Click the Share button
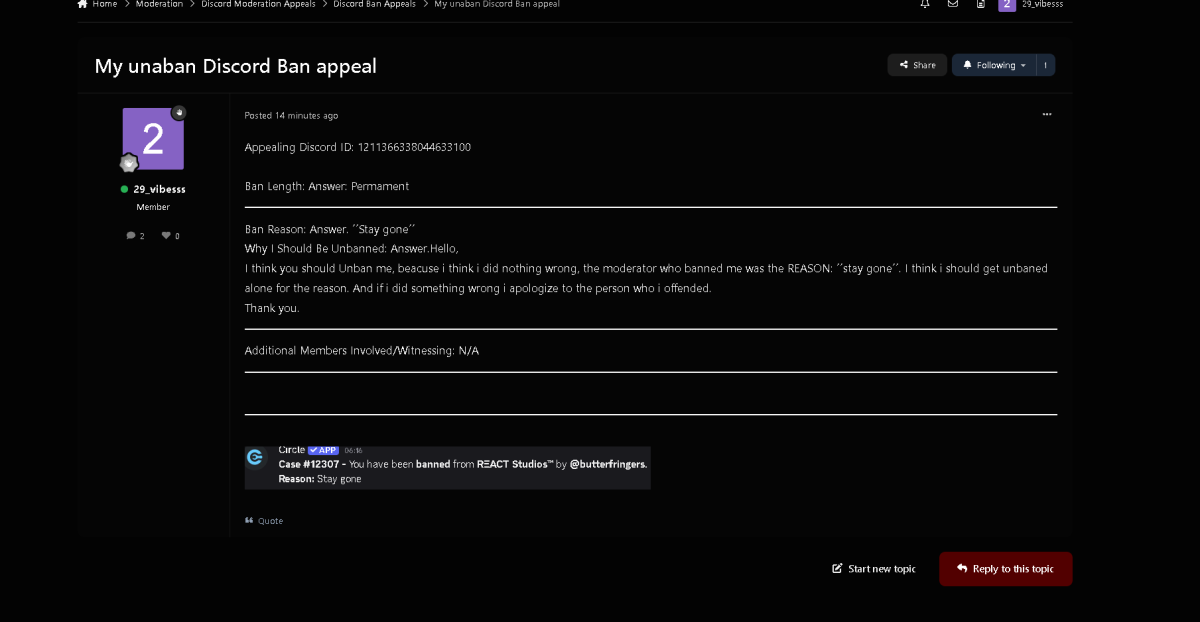Viewport: 1200px width, 622px height. click(x=917, y=65)
